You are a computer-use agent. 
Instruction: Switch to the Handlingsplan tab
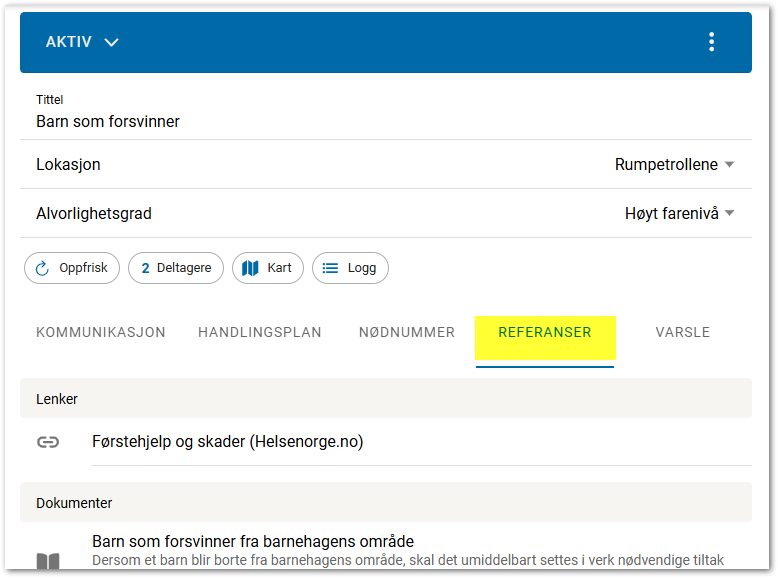coord(260,333)
